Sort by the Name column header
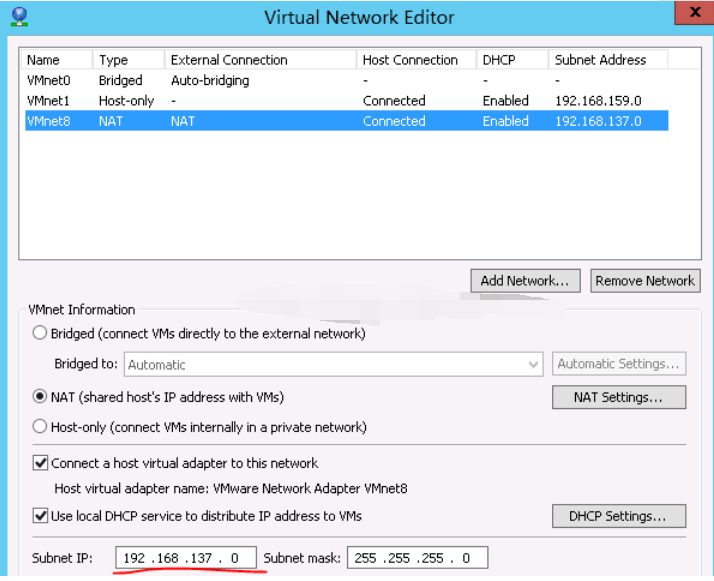The width and height of the screenshot is (714, 581). point(56,60)
